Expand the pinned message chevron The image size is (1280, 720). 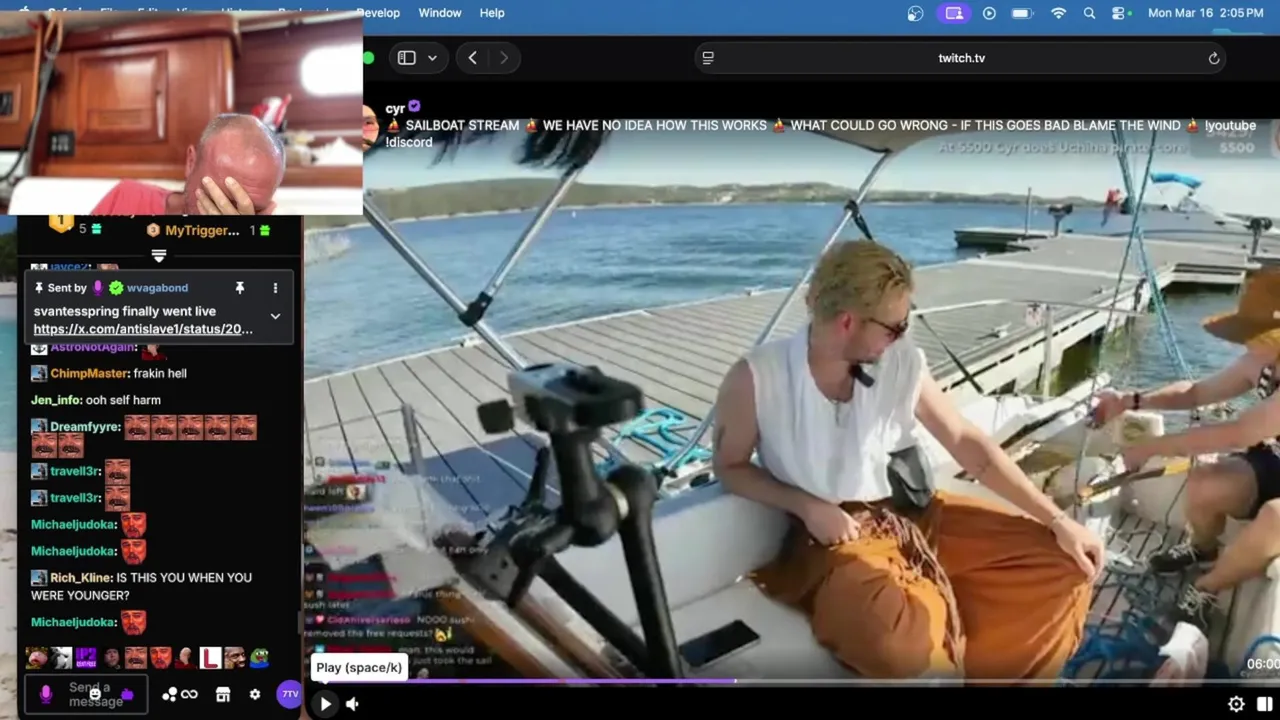275,317
